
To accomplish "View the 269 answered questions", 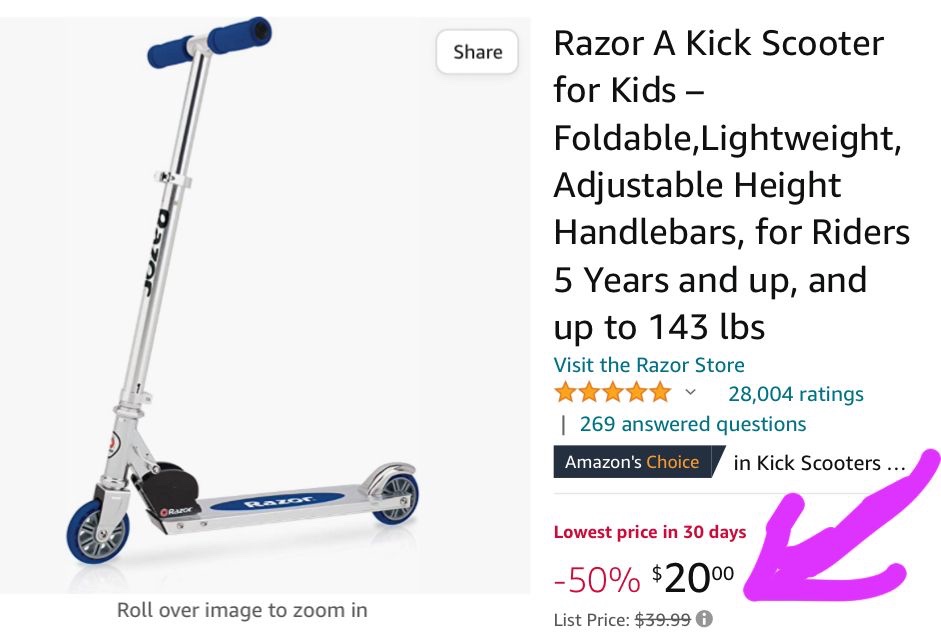I will pos(692,424).
